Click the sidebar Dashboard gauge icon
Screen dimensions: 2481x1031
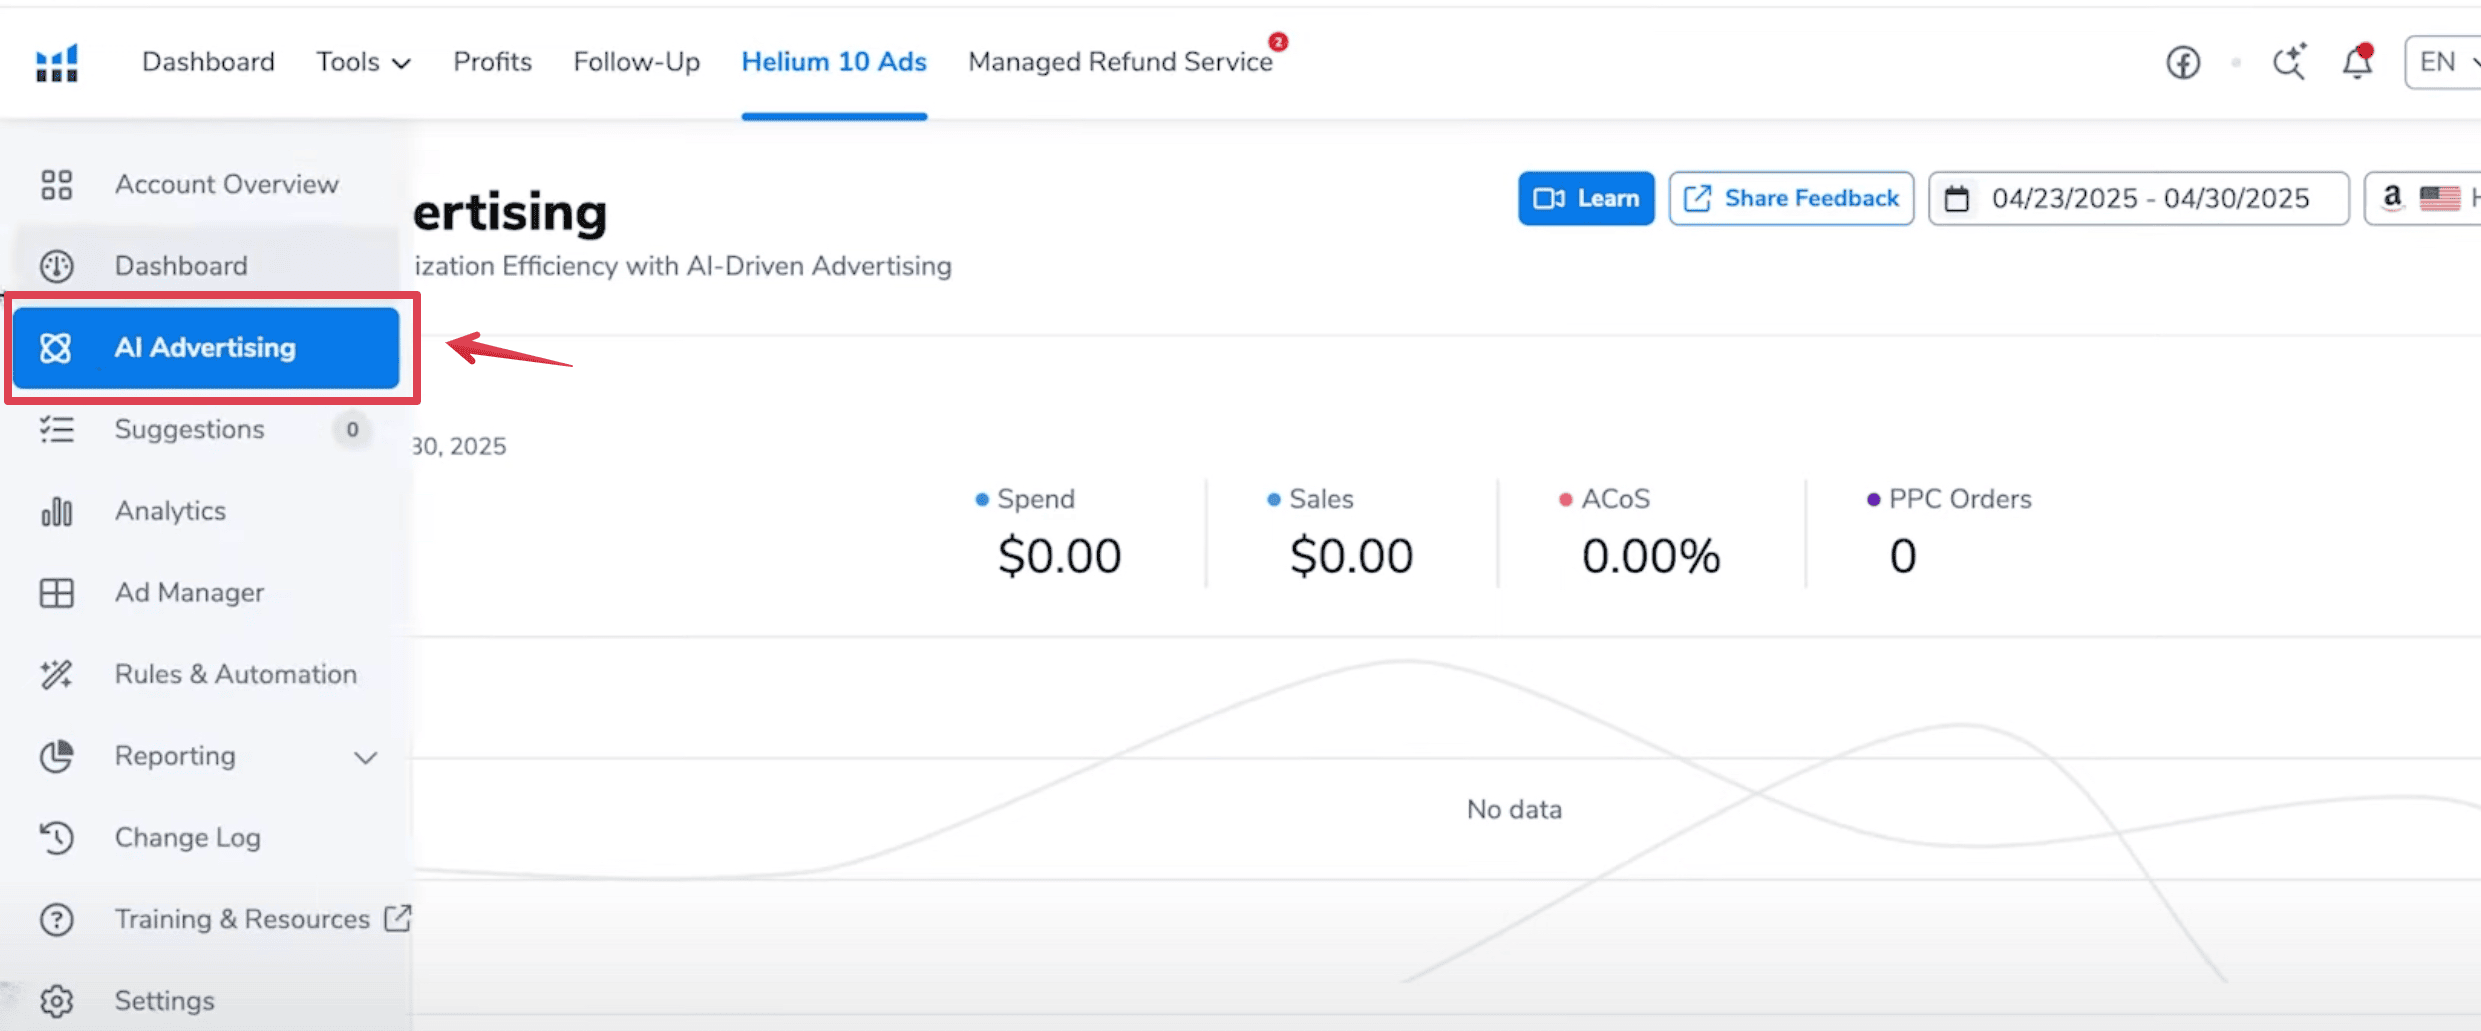pos(56,266)
